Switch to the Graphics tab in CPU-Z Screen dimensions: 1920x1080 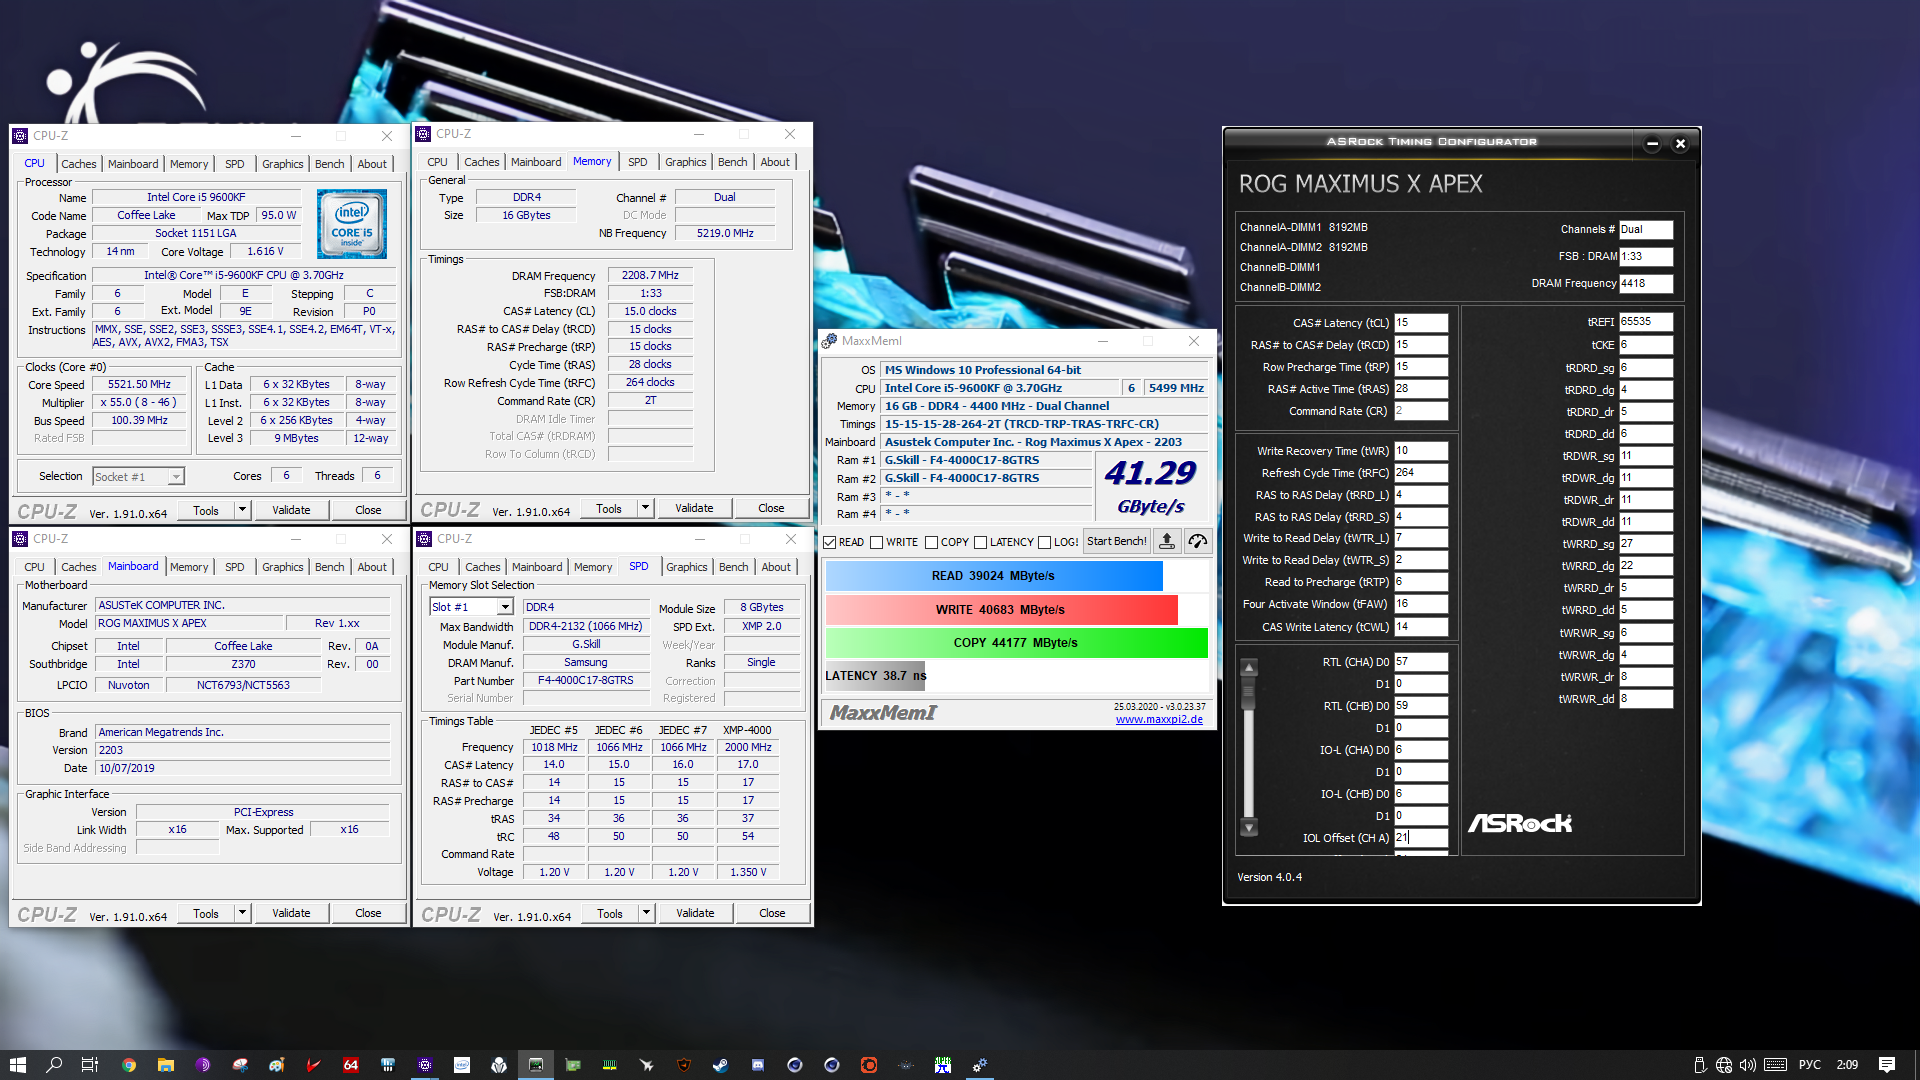pyautogui.click(x=282, y=163)
